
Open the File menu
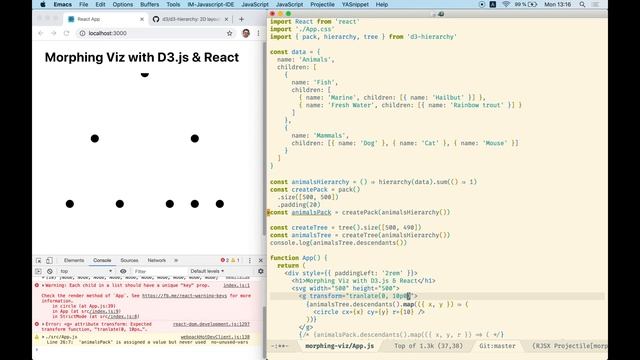[84, 4]
